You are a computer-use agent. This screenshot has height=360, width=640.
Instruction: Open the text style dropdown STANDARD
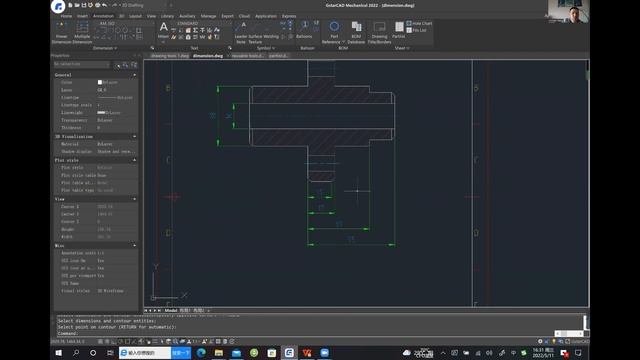pos(203,24)
